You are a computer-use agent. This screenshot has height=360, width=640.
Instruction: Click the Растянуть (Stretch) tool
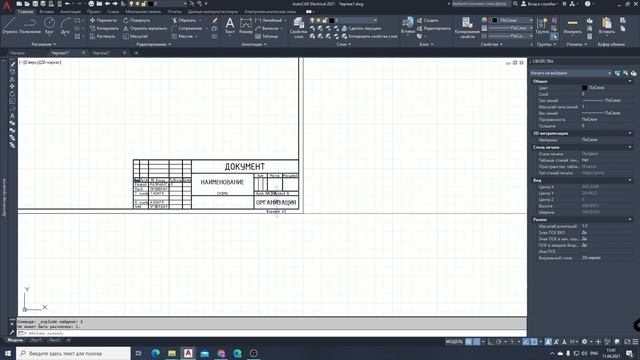102,36
